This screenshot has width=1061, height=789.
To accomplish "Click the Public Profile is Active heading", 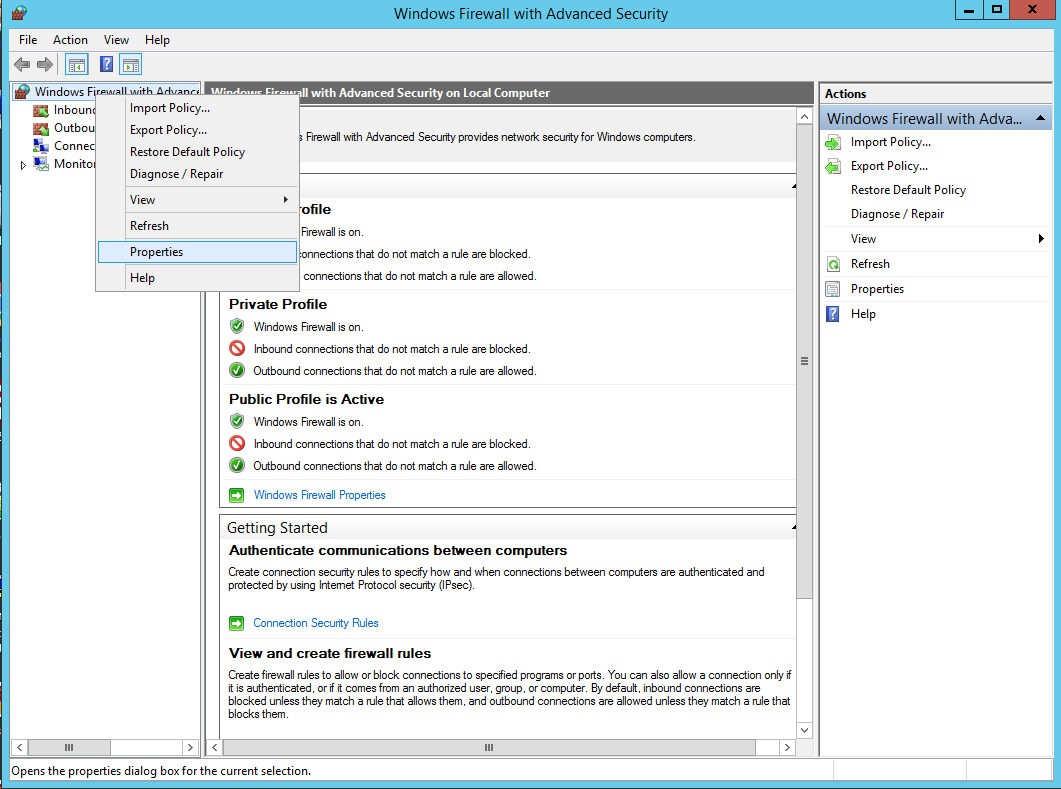I will tap(306, 399).
